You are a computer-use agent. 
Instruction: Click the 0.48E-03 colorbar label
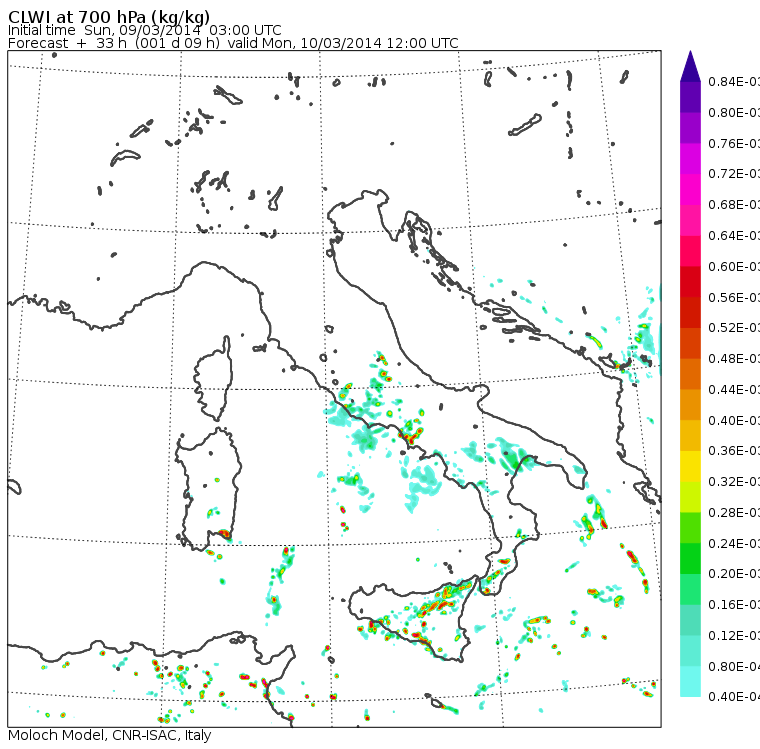click(x=734, y=359)
